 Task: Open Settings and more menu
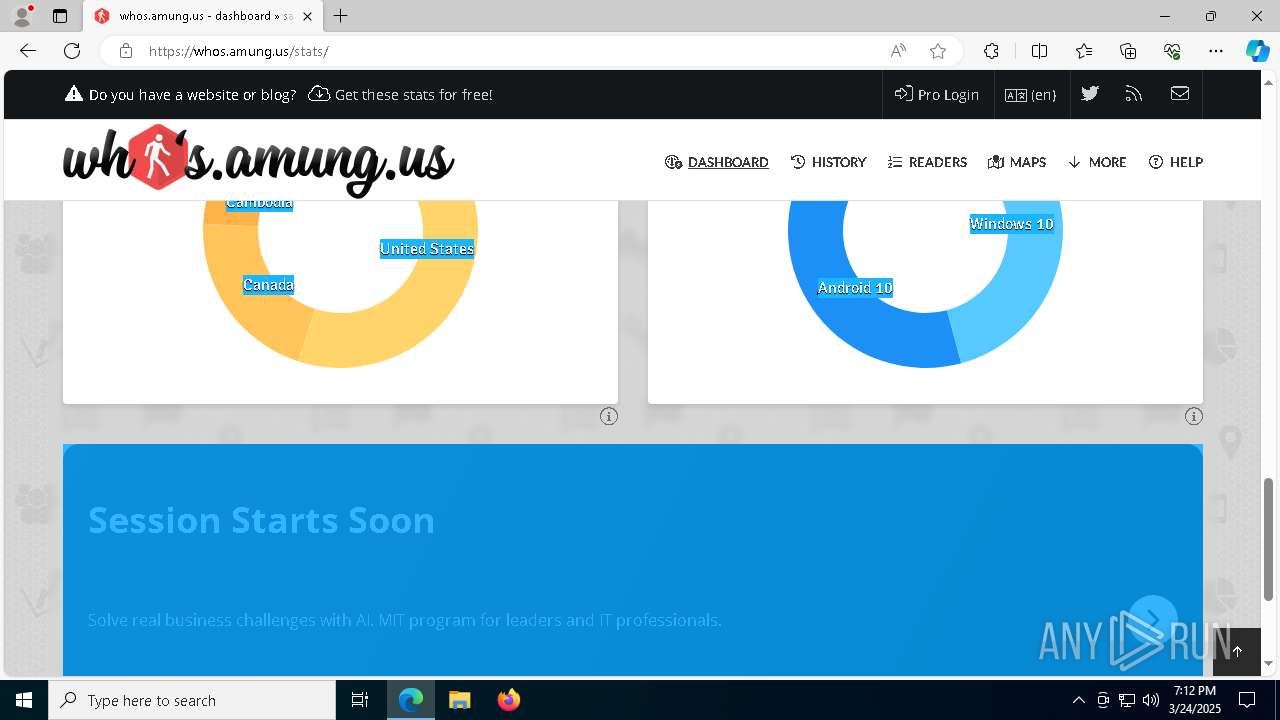click(x=1216, y=51)
